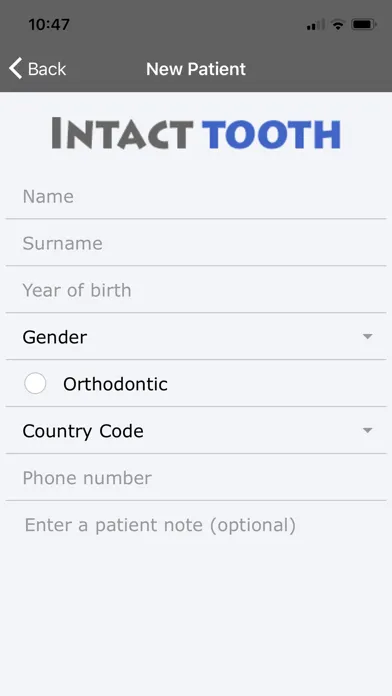Tap the blue TOOTH word in logo
The image size is (392, 696).
271,134
